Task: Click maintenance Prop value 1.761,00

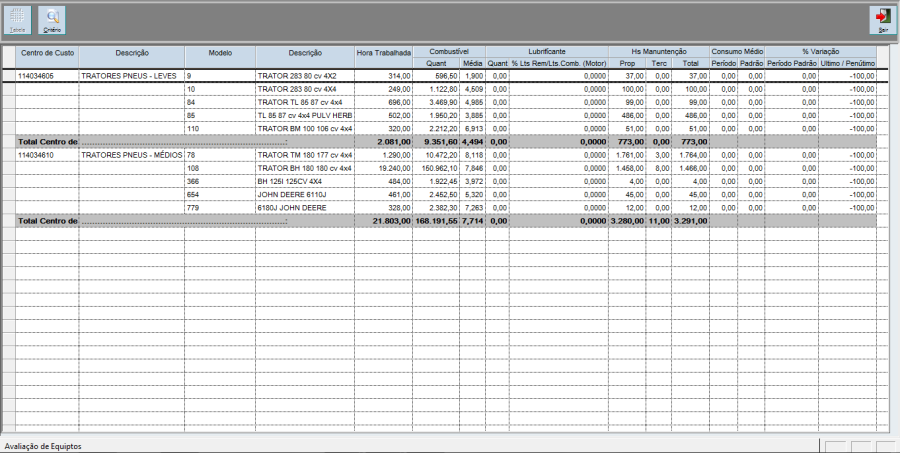Action: [x=630, y=155]
